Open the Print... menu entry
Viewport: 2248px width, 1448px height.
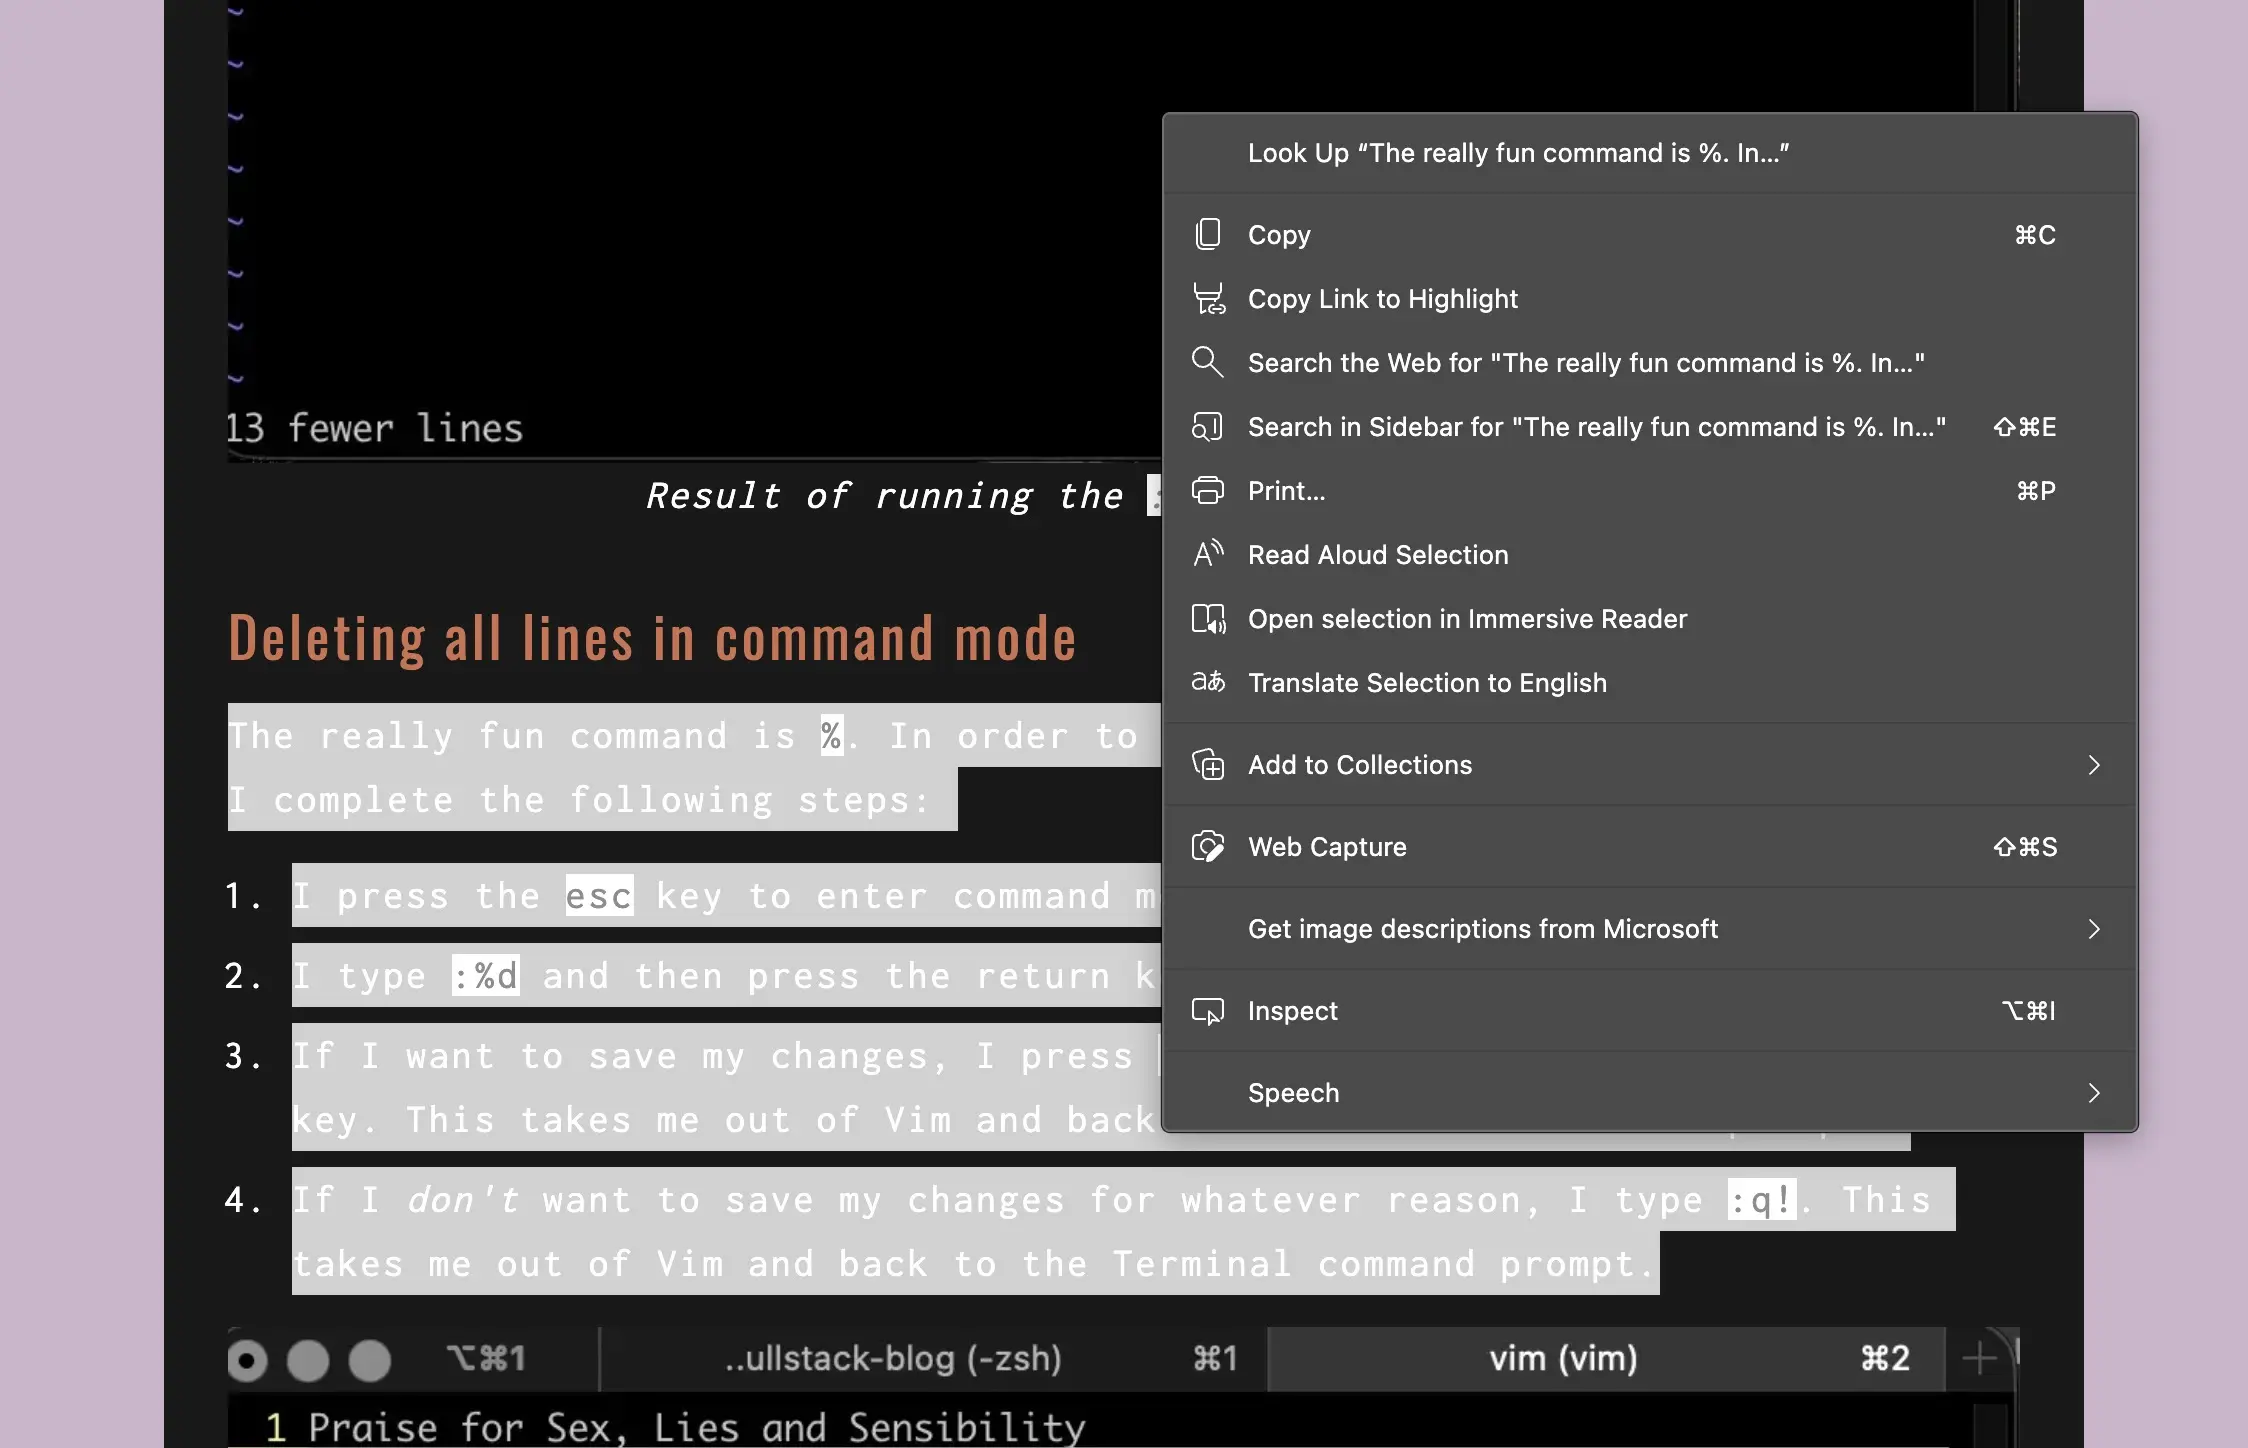pos(1650,490)
